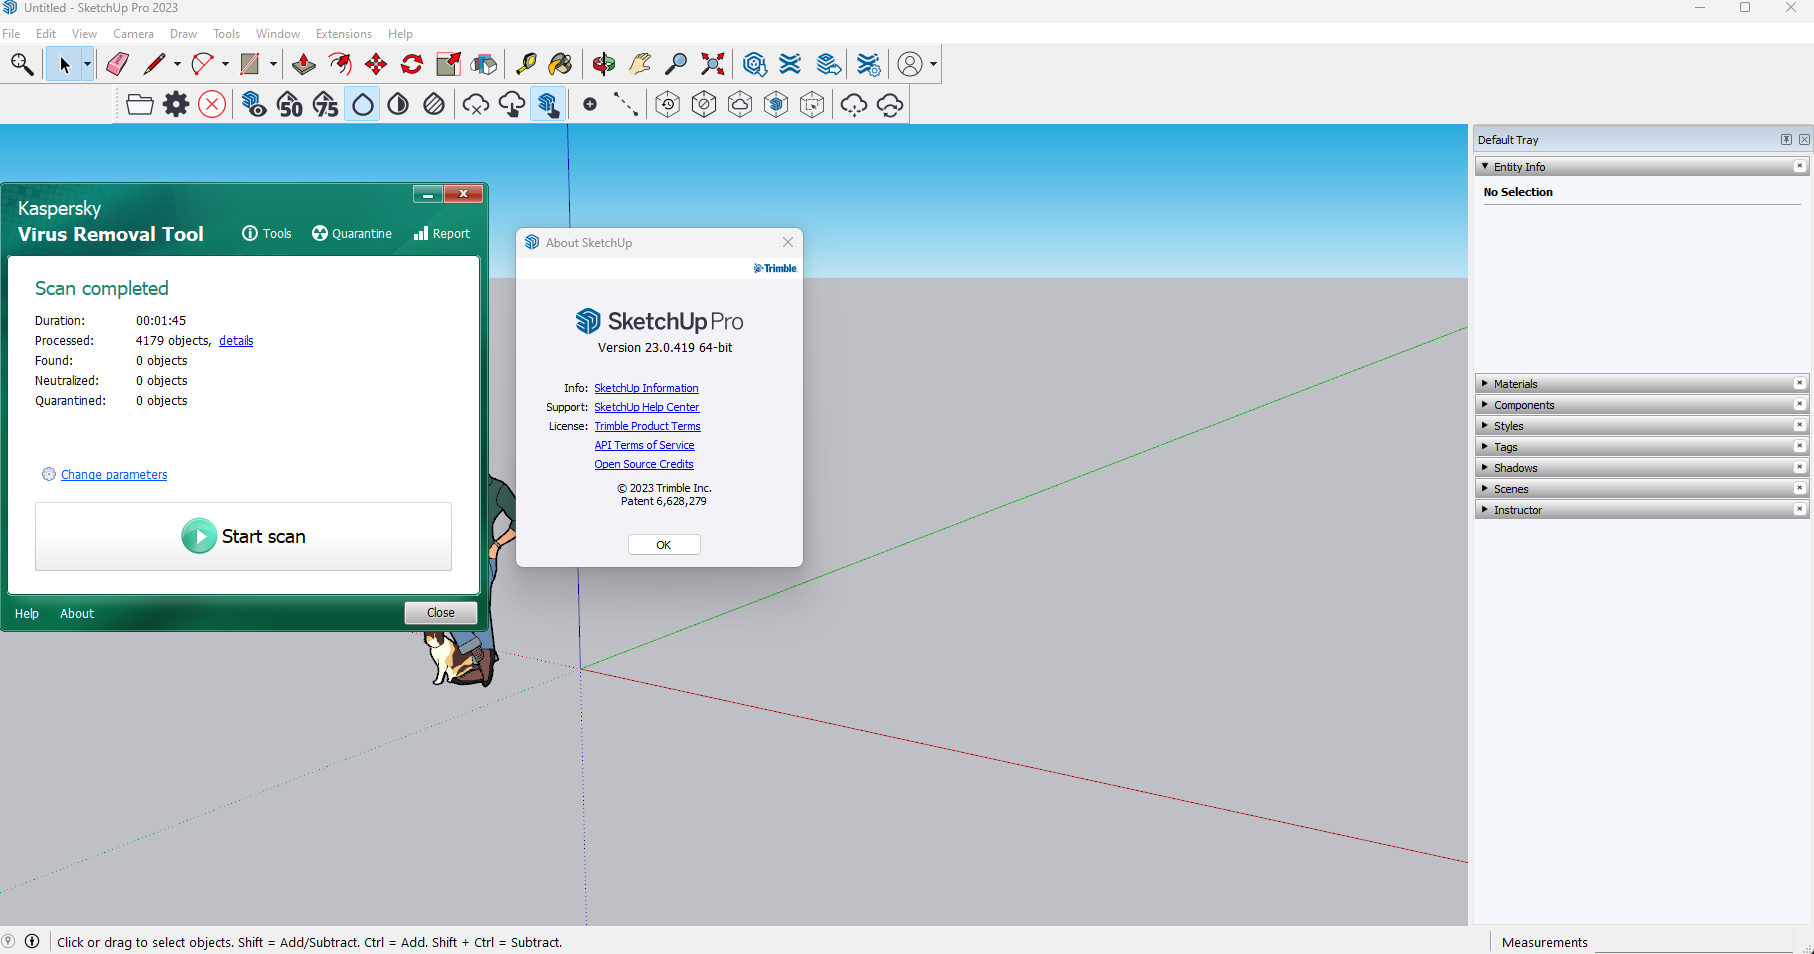Activate the Push/Pull tool

click(x=304, y=65)
